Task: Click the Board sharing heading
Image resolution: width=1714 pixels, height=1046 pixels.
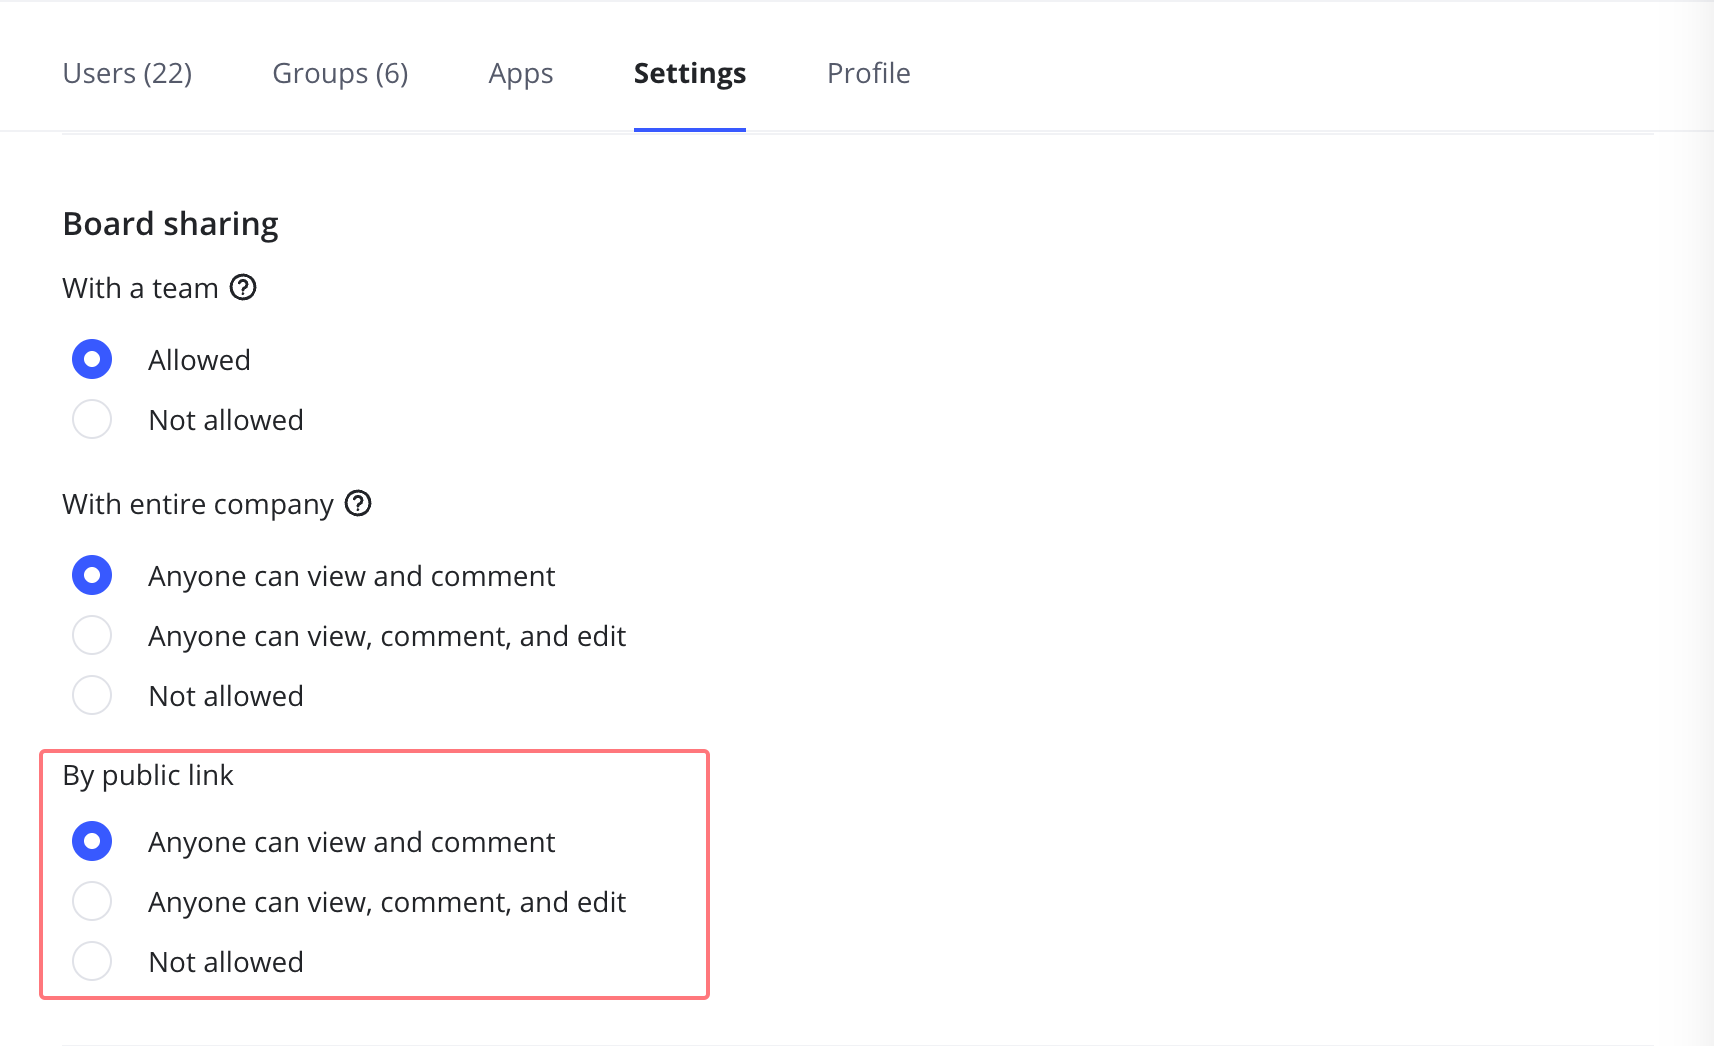Action: (x=170, y=224)
